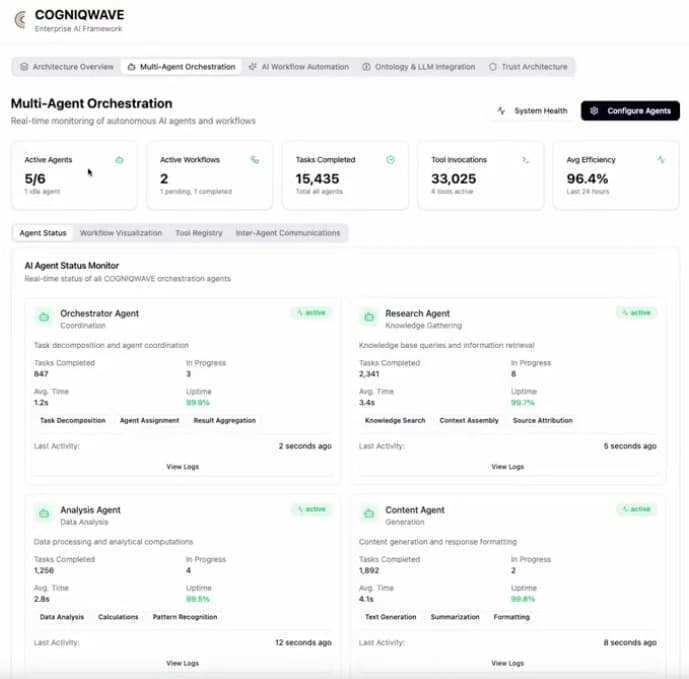This screenshot has width=689, height=679.
Task: Click the Active Workflows icon
Action: 254,160
